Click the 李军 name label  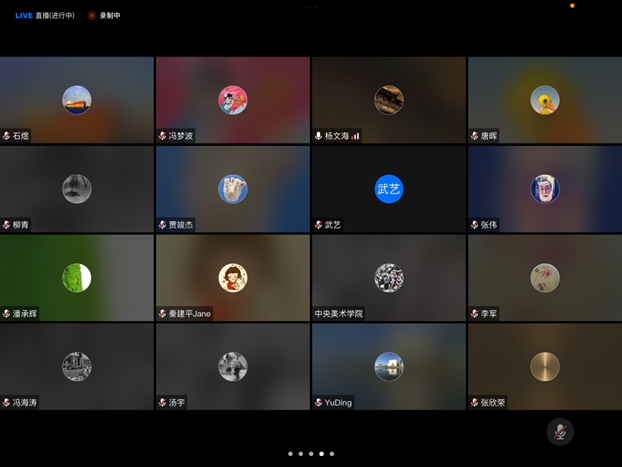(x=489, y=314)
